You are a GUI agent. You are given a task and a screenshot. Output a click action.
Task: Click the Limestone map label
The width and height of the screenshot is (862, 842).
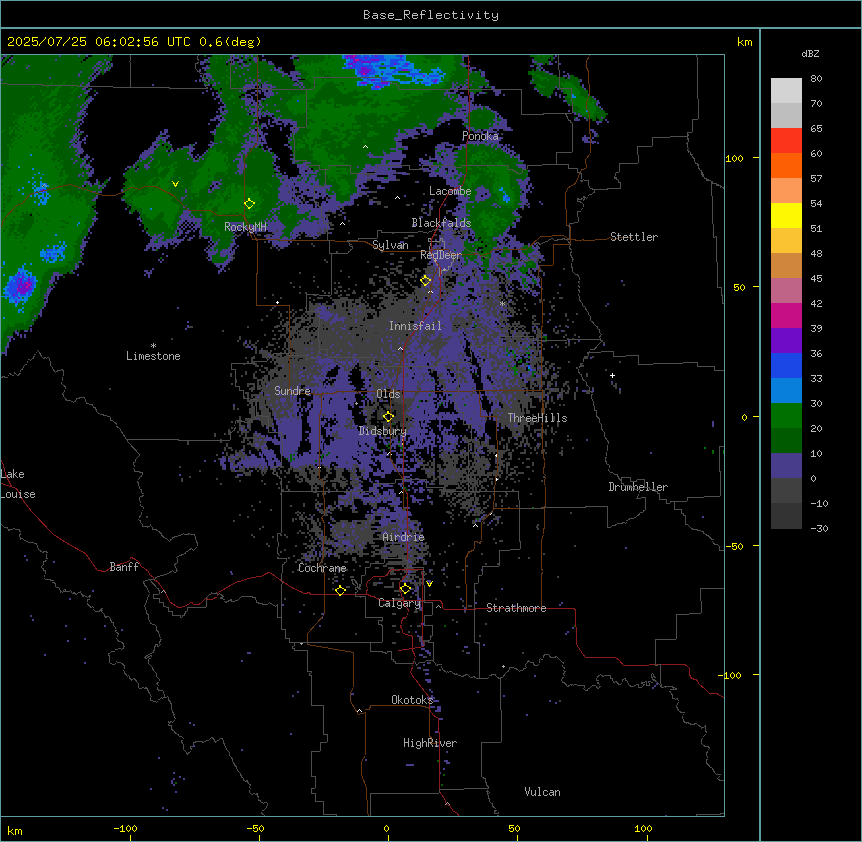point(153,356)
